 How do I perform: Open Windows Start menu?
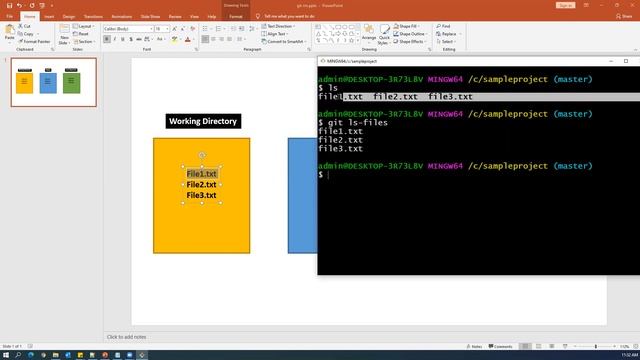pyautogui.click(x=6, y=355)
